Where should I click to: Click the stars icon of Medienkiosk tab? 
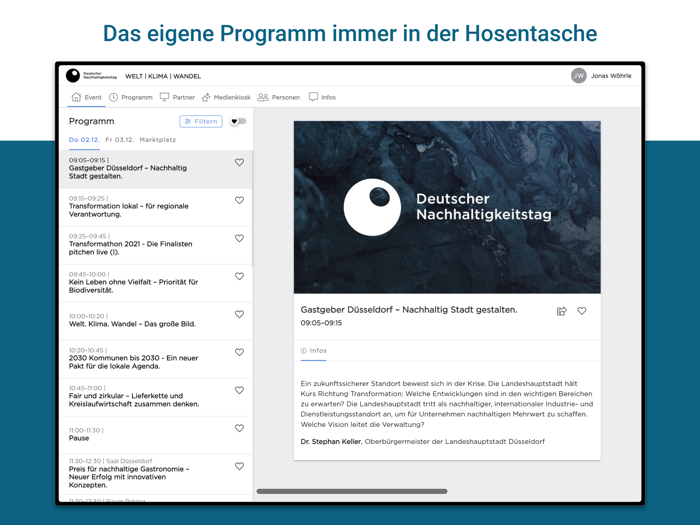point(206,97)
